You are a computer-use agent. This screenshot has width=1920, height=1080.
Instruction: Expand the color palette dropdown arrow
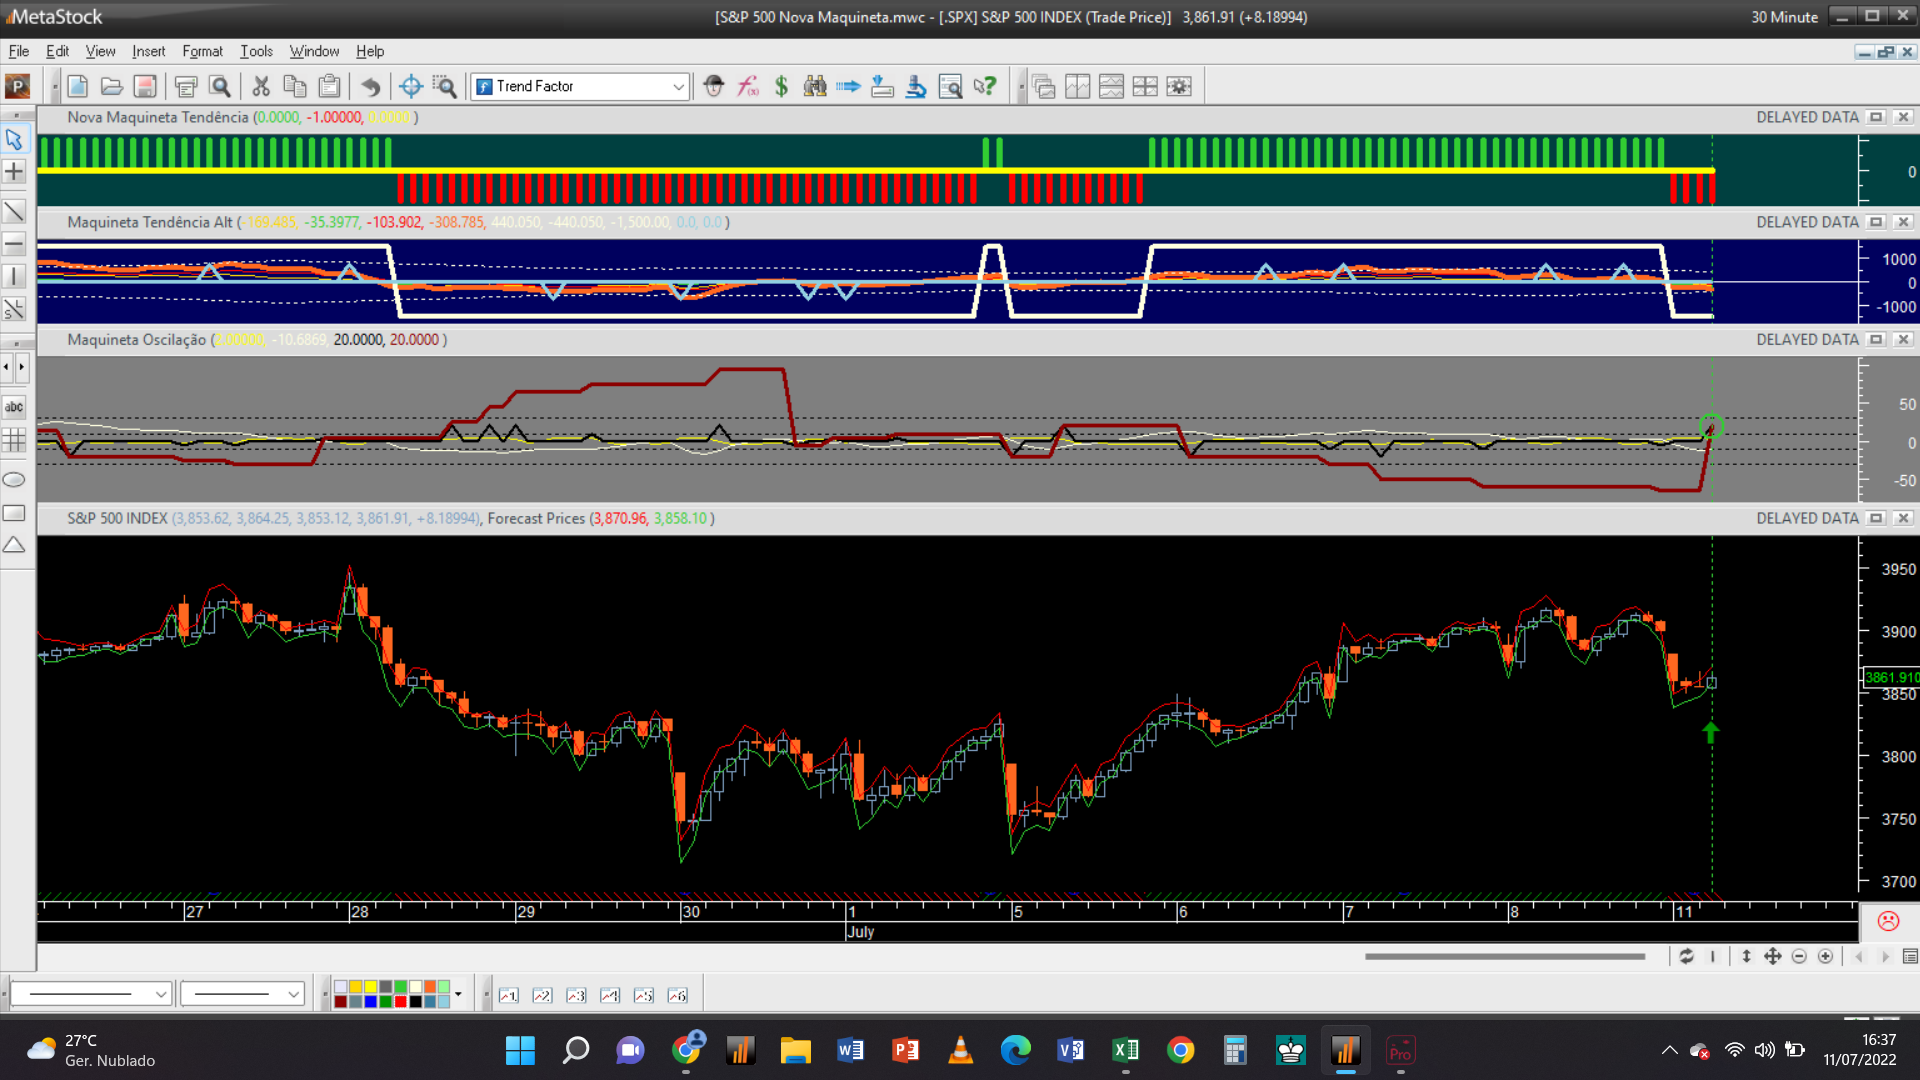(x=458, y=994)
